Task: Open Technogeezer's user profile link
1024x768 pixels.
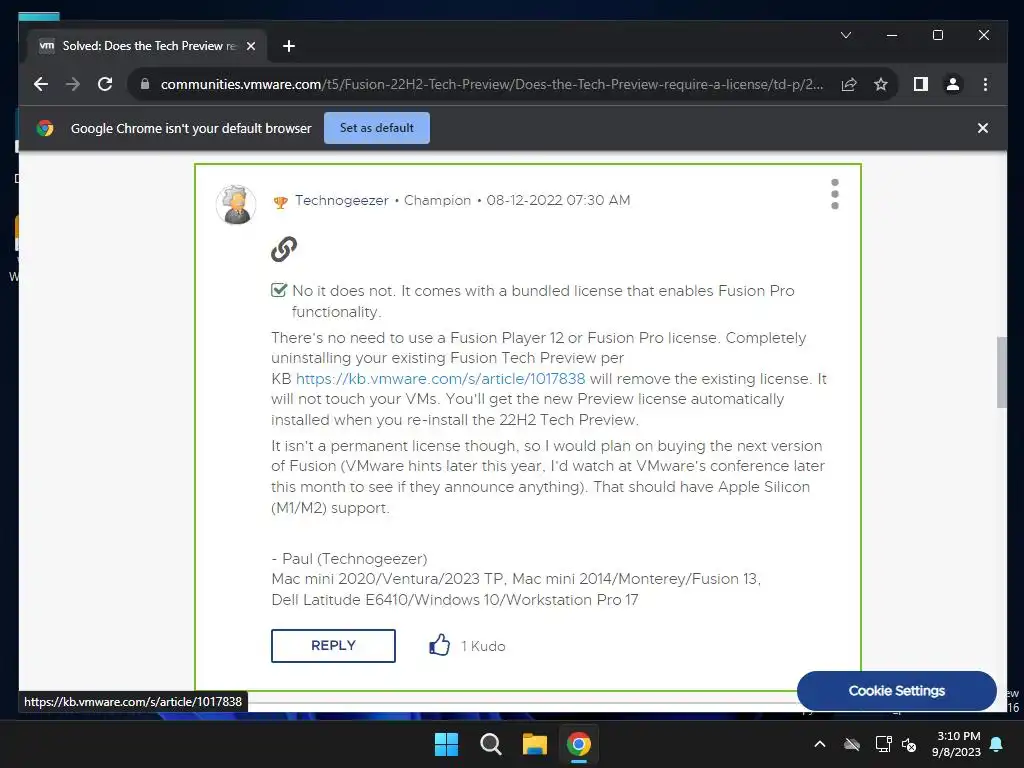Action: (342, 200)
